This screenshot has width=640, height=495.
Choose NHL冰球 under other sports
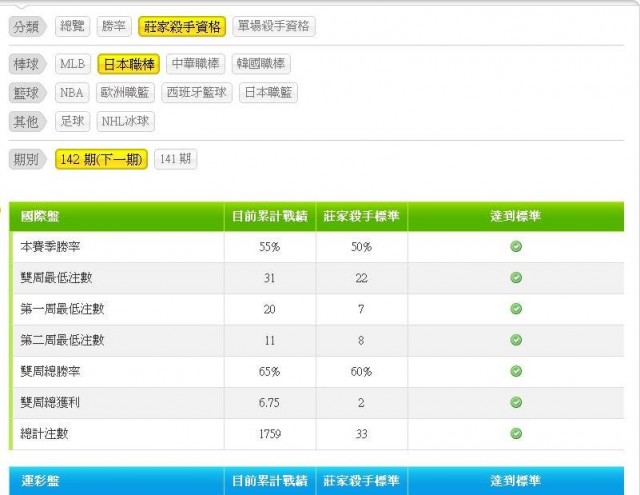tap(126, 122)
